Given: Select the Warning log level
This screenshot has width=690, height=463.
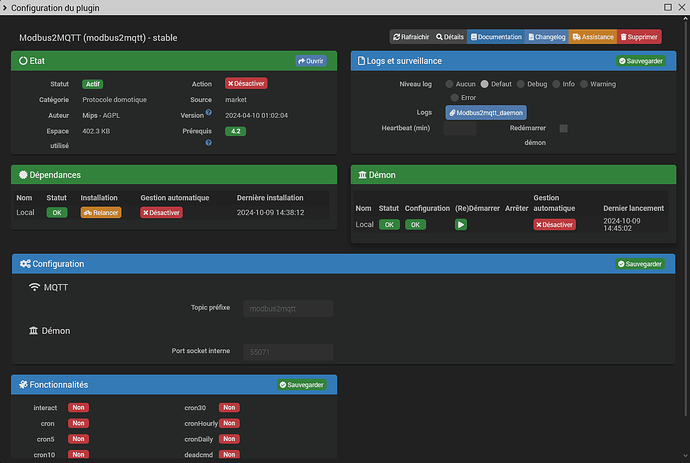Looking at the screenshot, I should pos(584,84).
